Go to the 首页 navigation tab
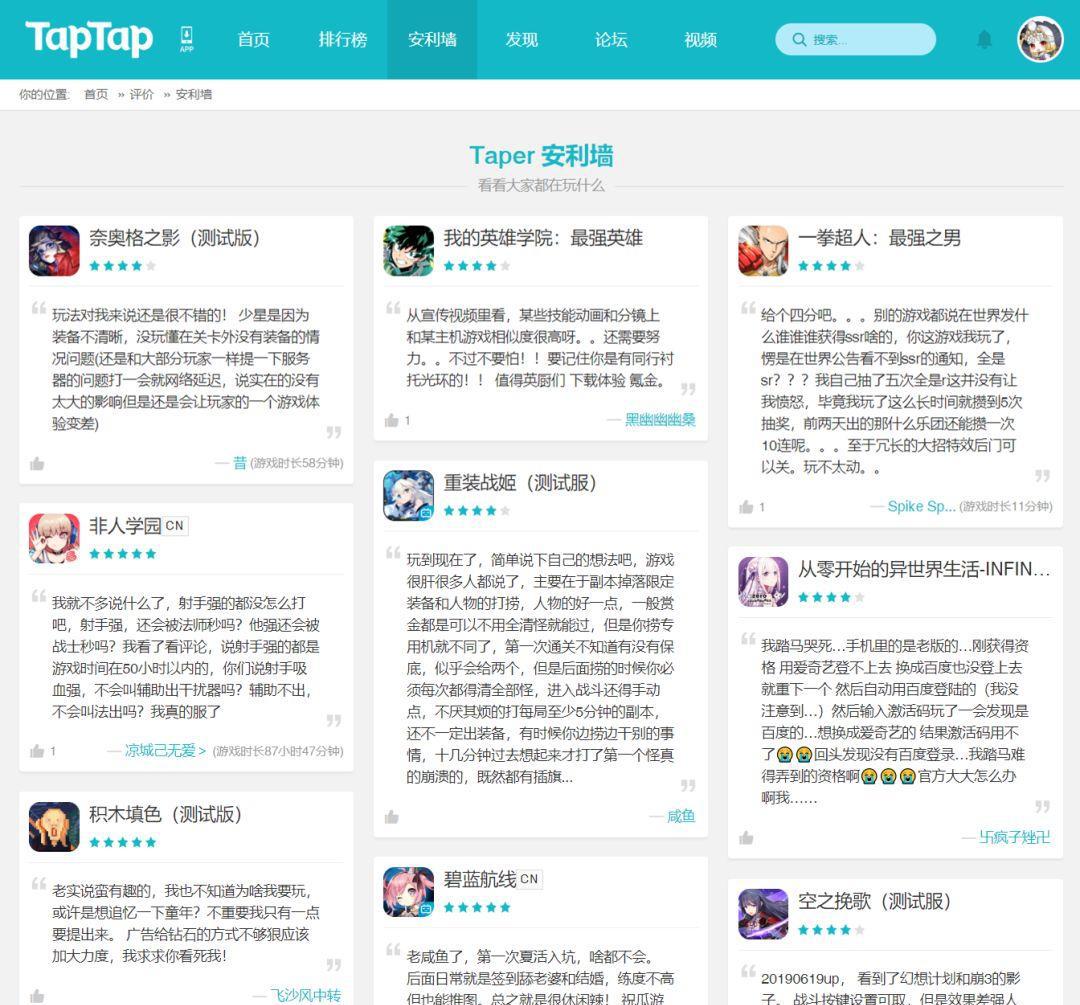The image size is (1080, 1005). click(x=253, y=40)
